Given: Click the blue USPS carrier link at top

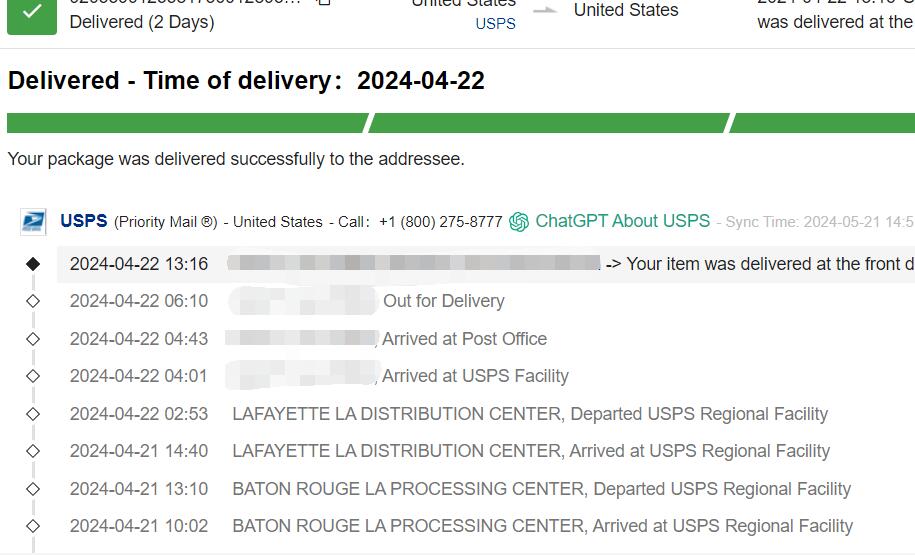Looking at the screenshot, I should point(495,24).
